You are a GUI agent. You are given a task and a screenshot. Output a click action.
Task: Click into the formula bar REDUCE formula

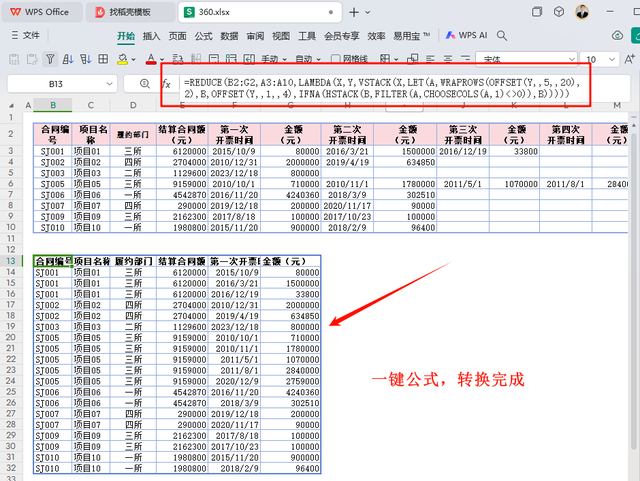pos(384,88)
